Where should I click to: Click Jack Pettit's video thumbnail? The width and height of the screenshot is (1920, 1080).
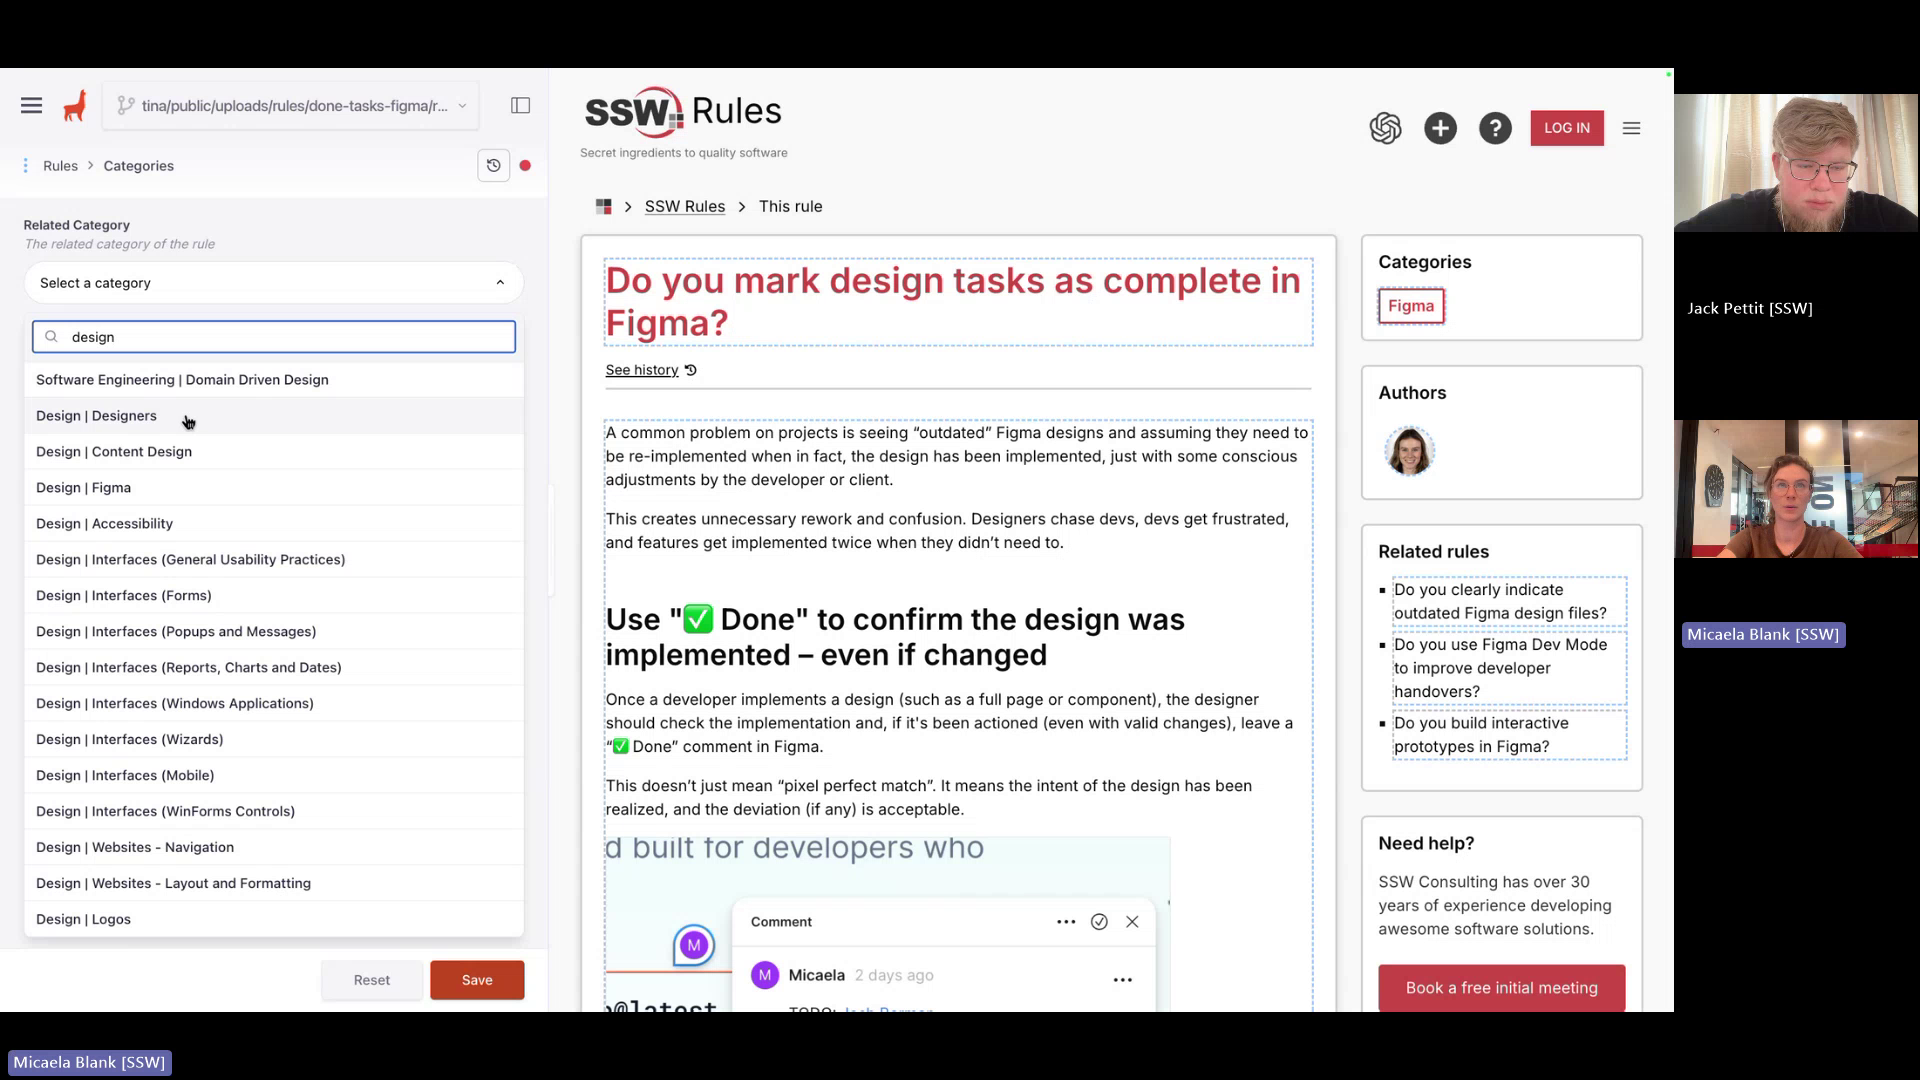1796,163
